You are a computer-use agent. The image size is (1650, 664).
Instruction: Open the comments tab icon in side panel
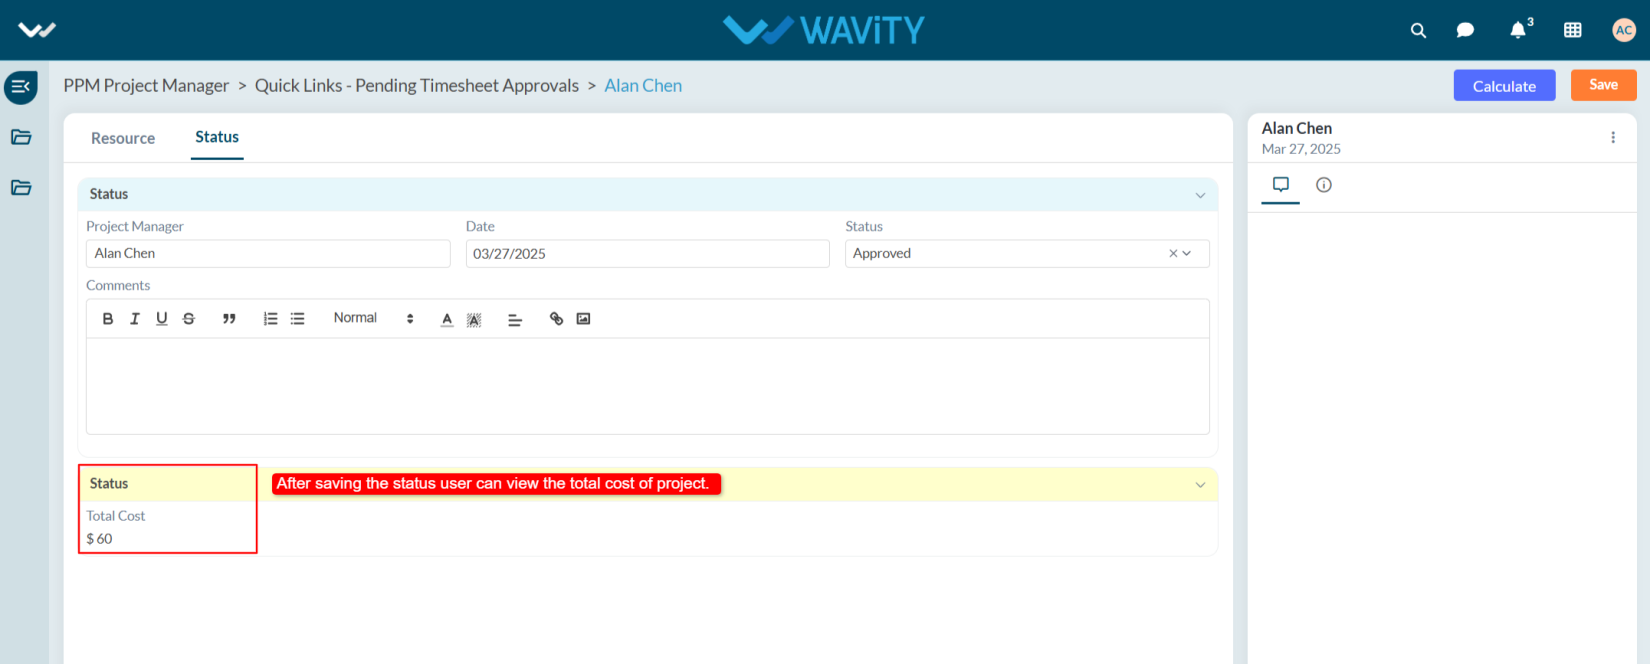click(1280, 185)
